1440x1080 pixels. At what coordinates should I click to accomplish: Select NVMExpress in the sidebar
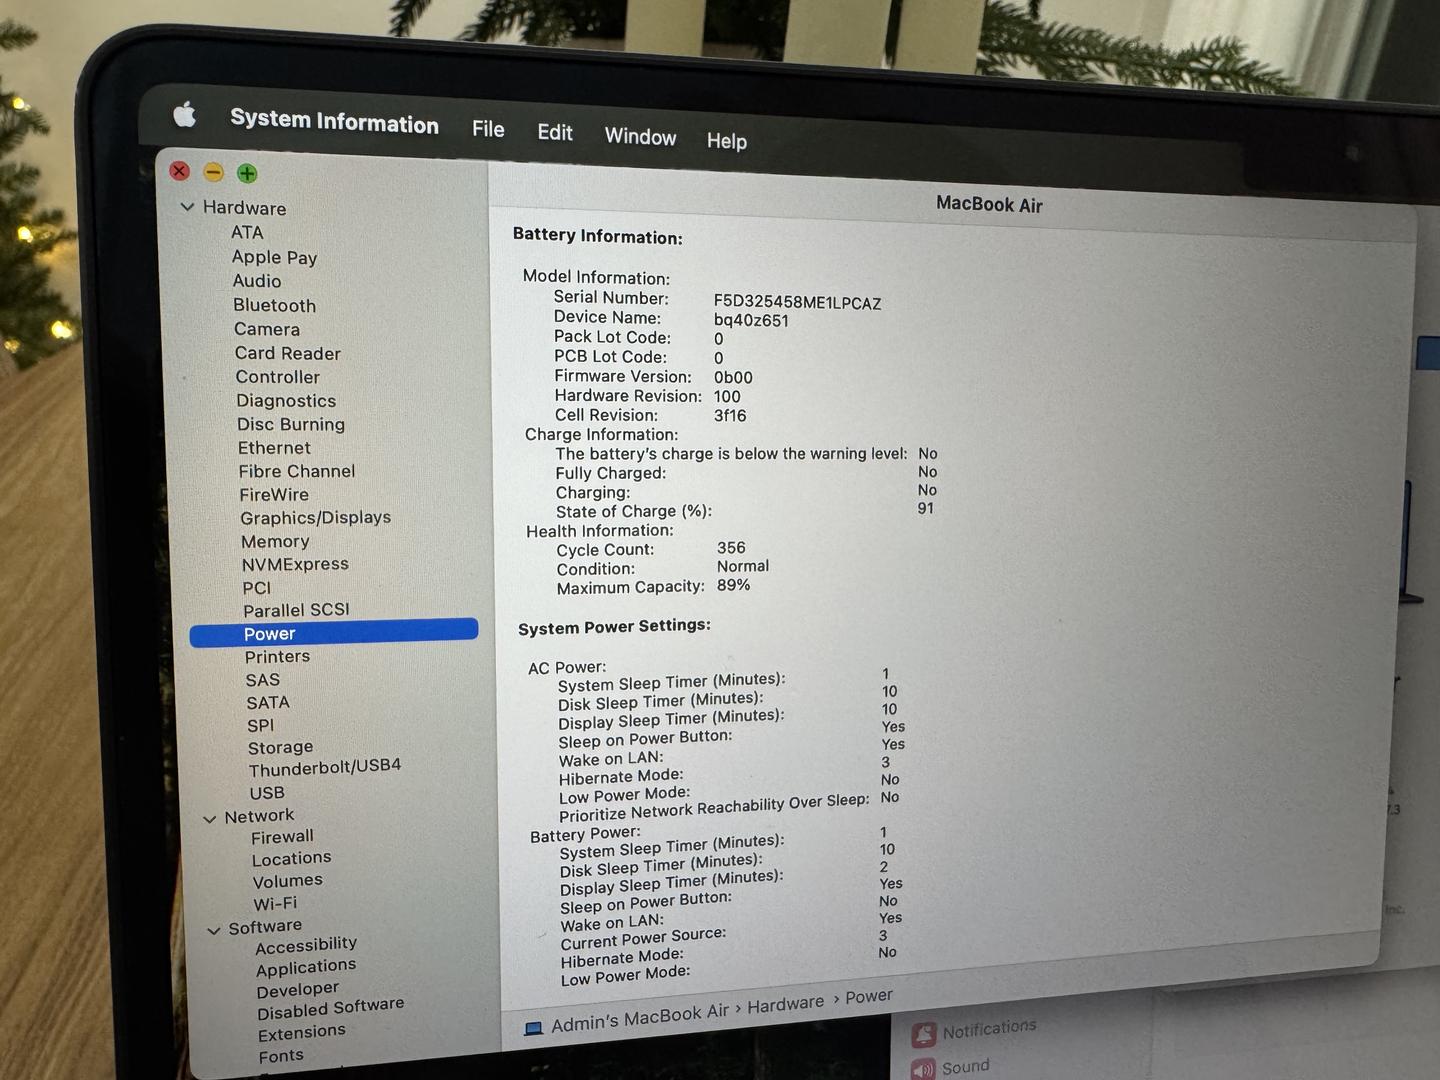295,564
